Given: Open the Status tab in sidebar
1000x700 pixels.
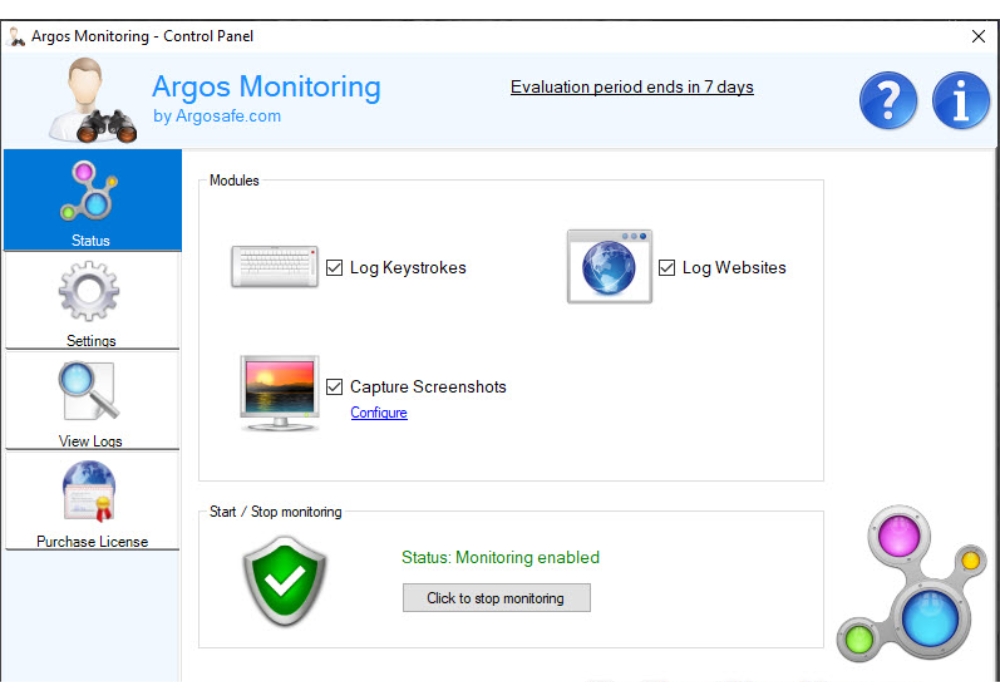Looking at the screenshot, I should click(x=92, y=200).
